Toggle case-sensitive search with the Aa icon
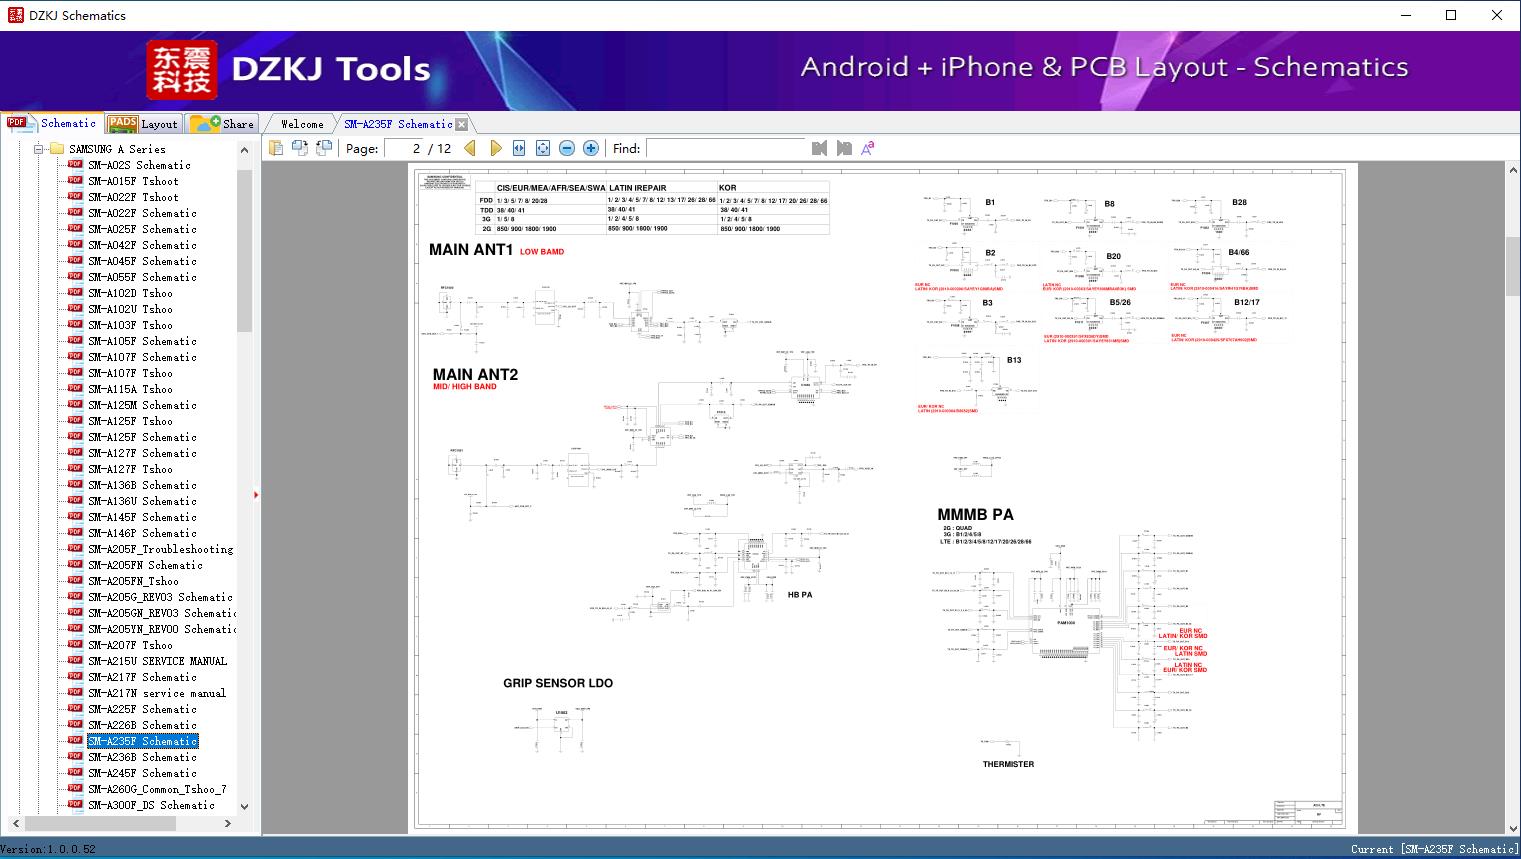1521x859 pixels. (867, 147)
